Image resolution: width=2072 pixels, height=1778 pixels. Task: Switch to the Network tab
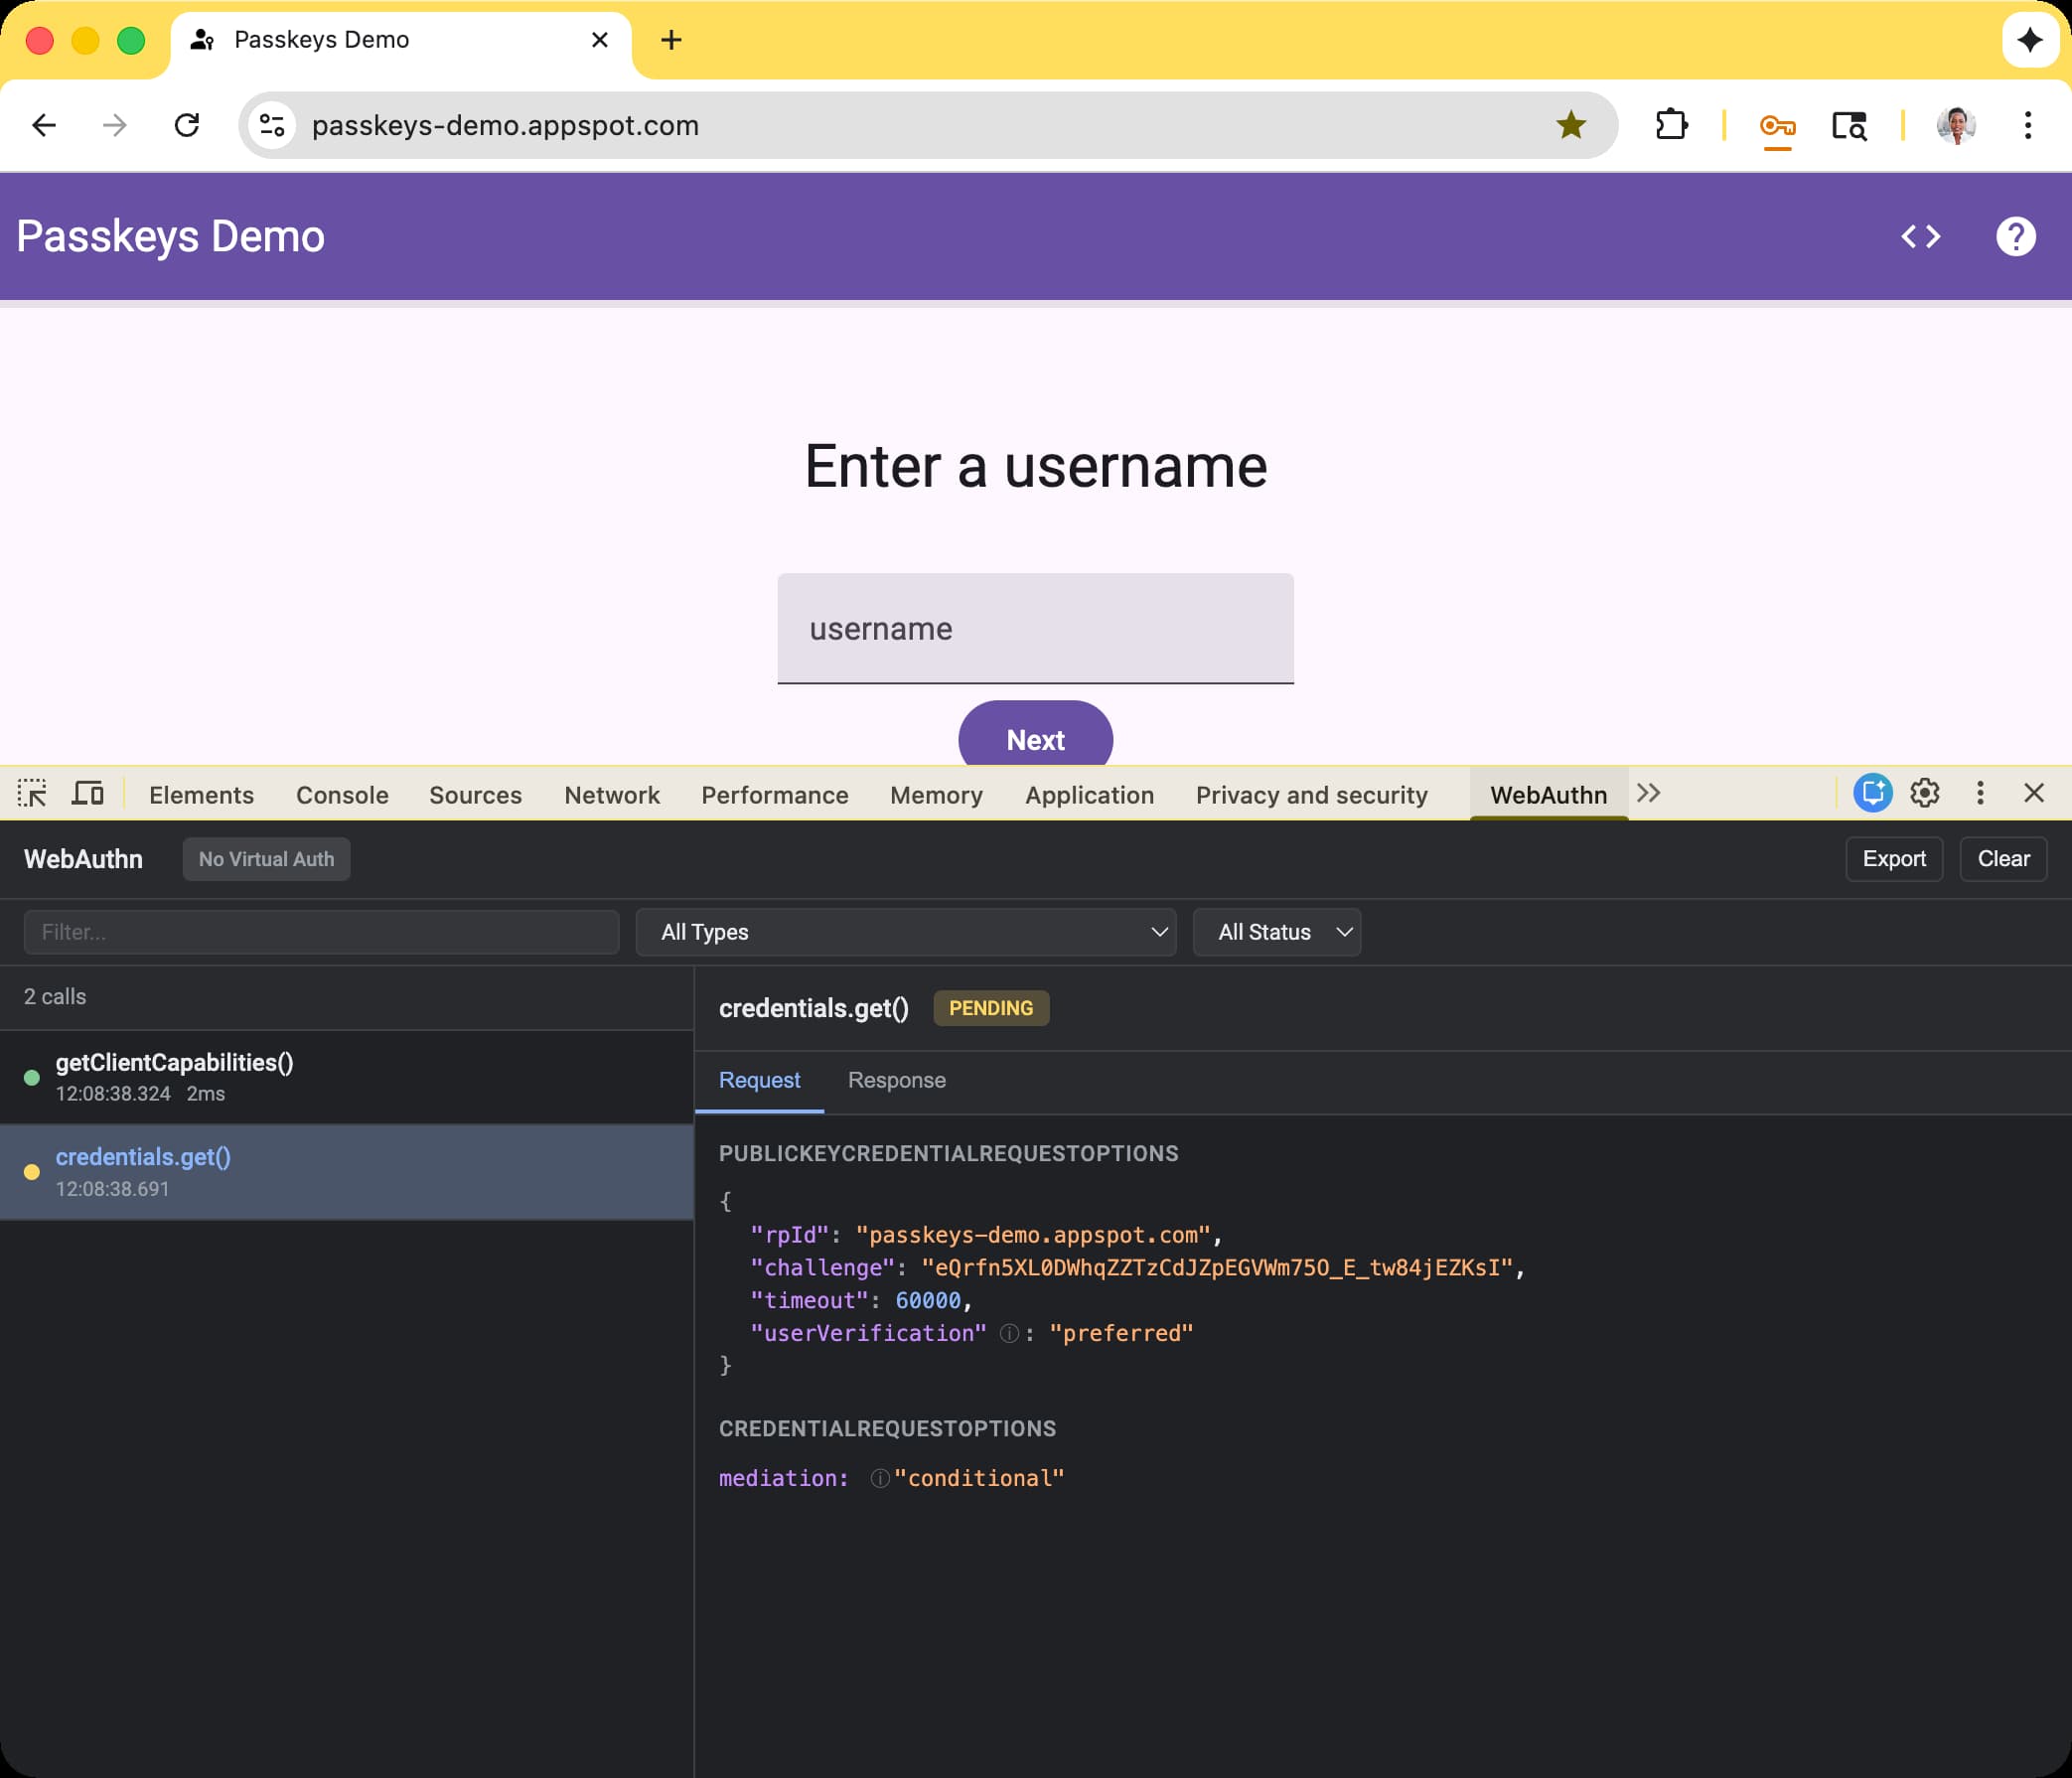[x=611, y=794]
